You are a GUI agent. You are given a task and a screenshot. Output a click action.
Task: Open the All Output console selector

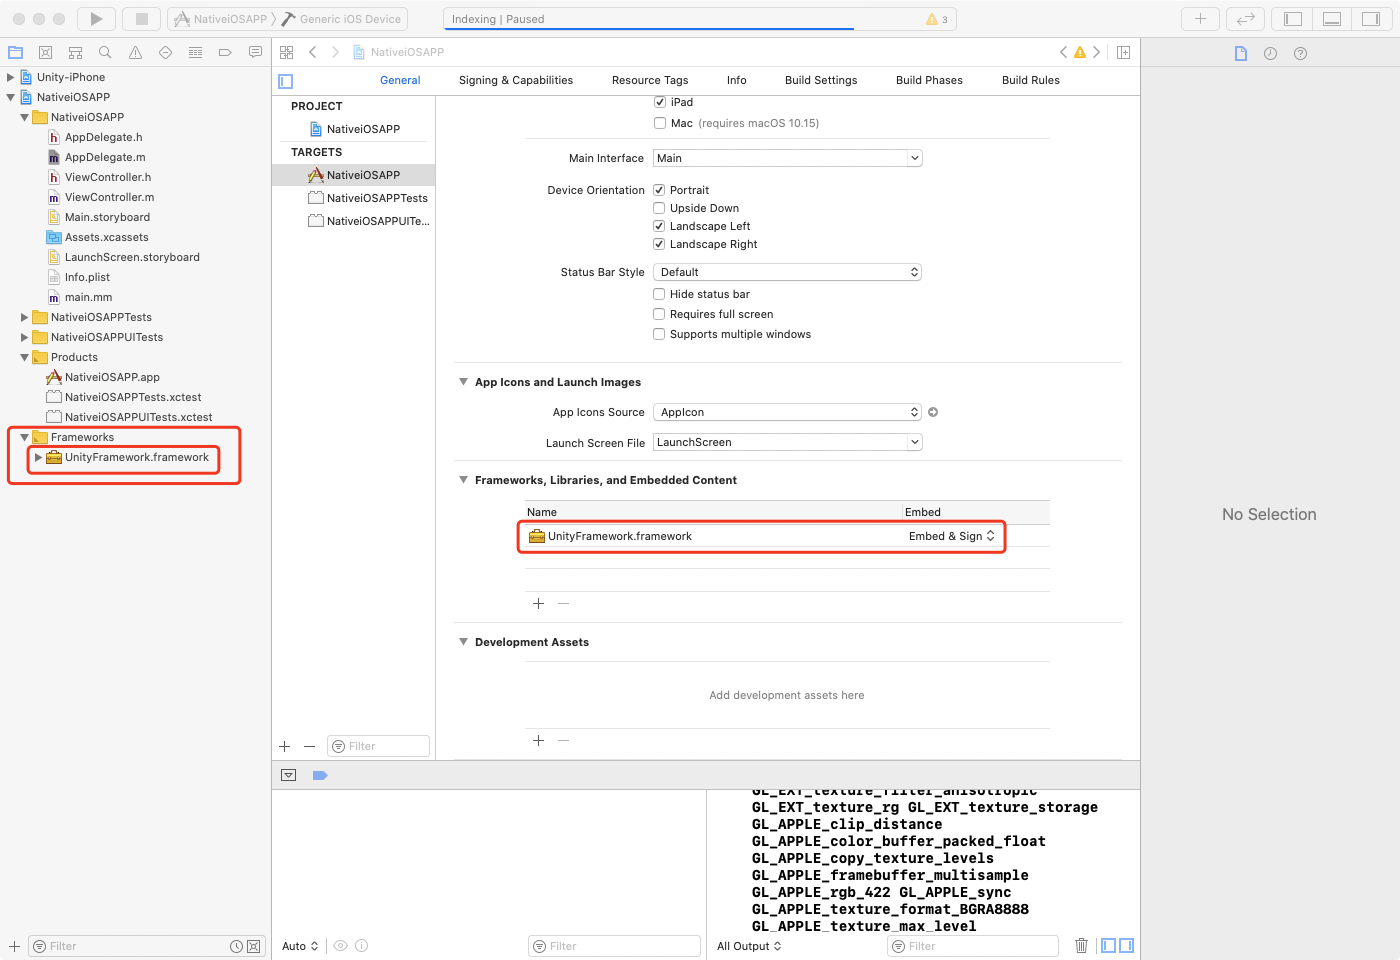tap(749, 946)
